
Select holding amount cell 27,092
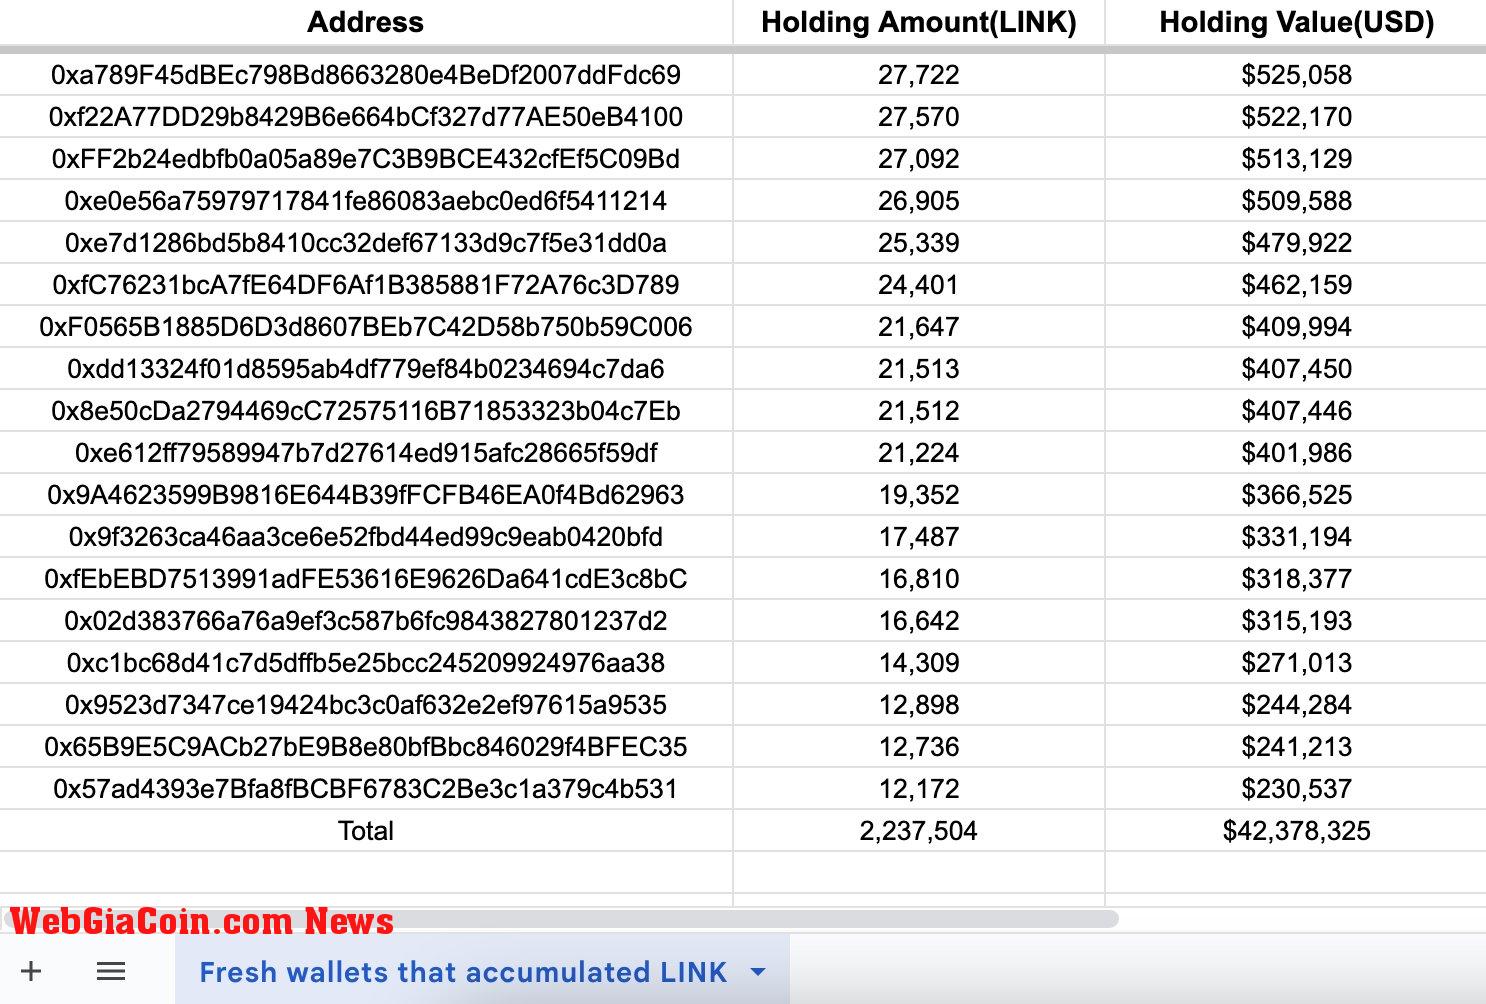click(919, 159)
